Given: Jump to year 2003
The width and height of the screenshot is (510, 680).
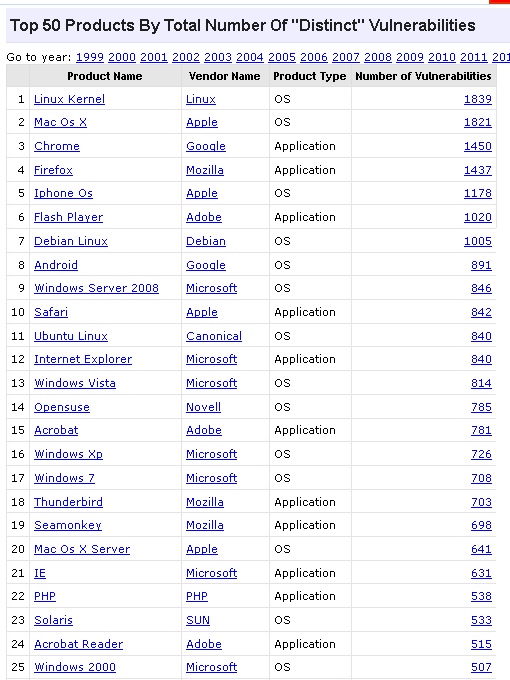Looking at the screenshot, I should pos(218,57).
